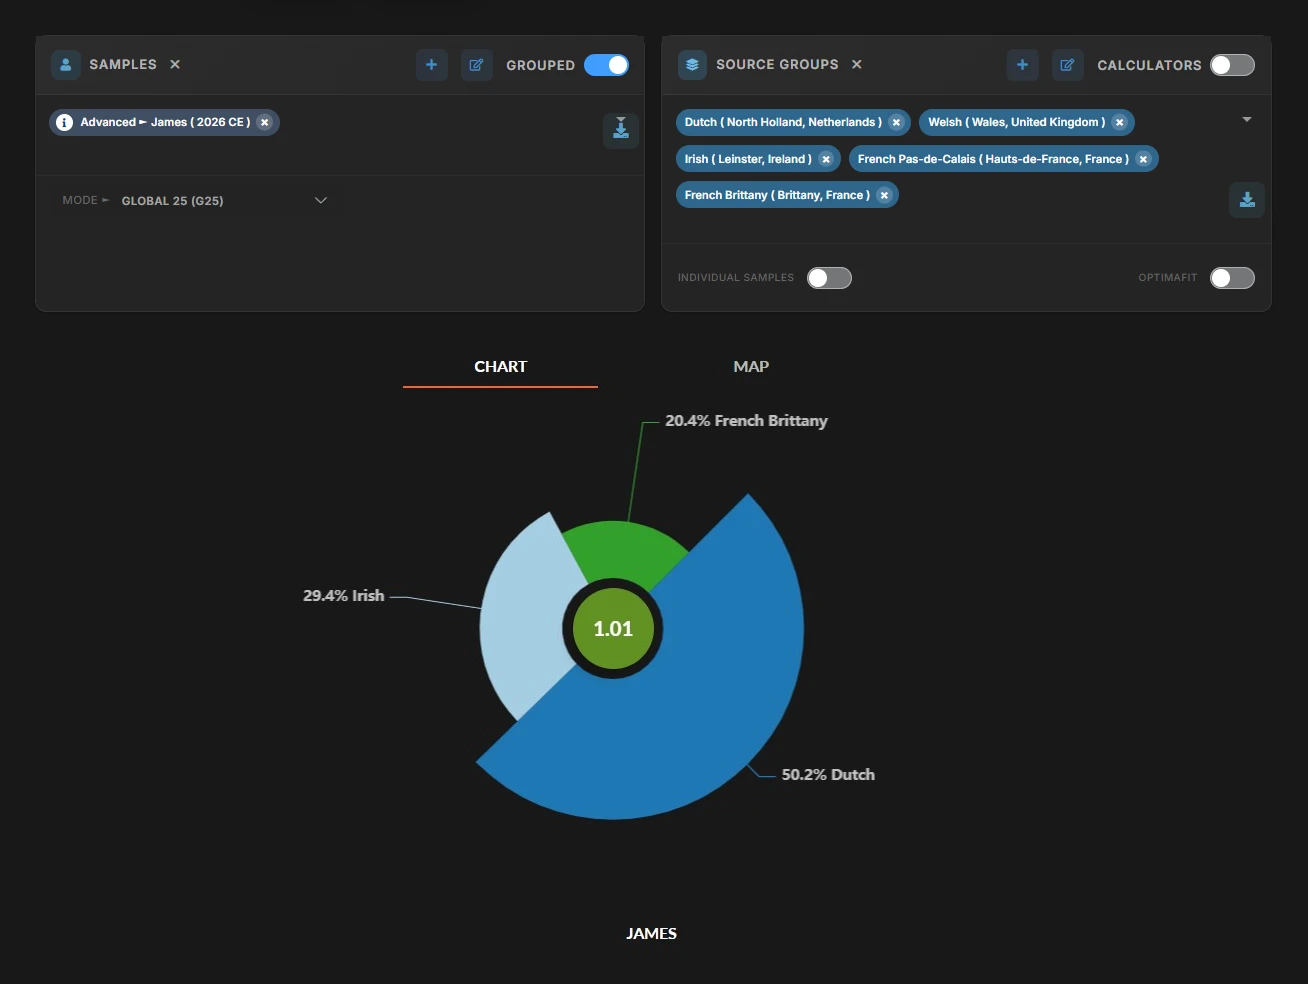The width and height of the screenshot is (1308, 984).
Task: Remove the Welsh source group tag
Action: tap(1119, 122)
